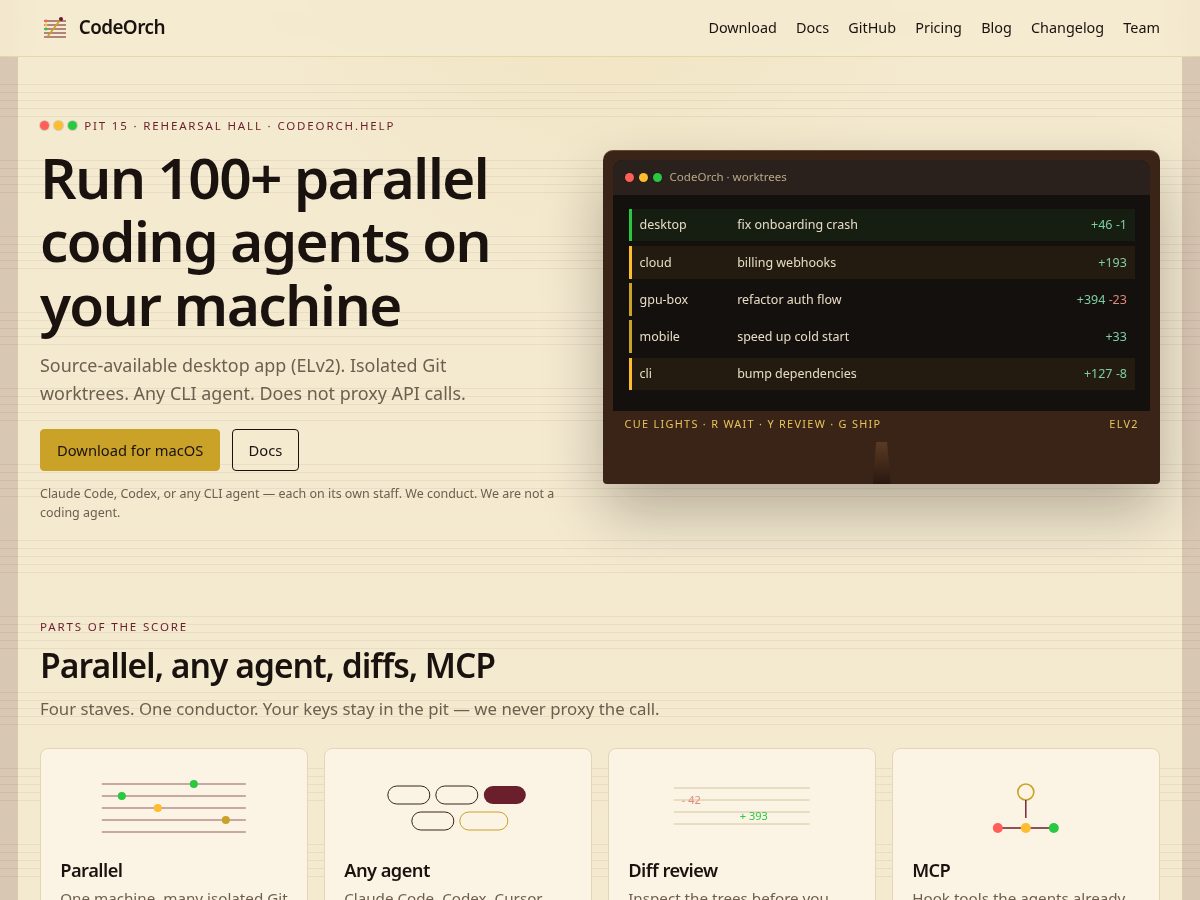Click the +193 diff count

point(1112,262)
